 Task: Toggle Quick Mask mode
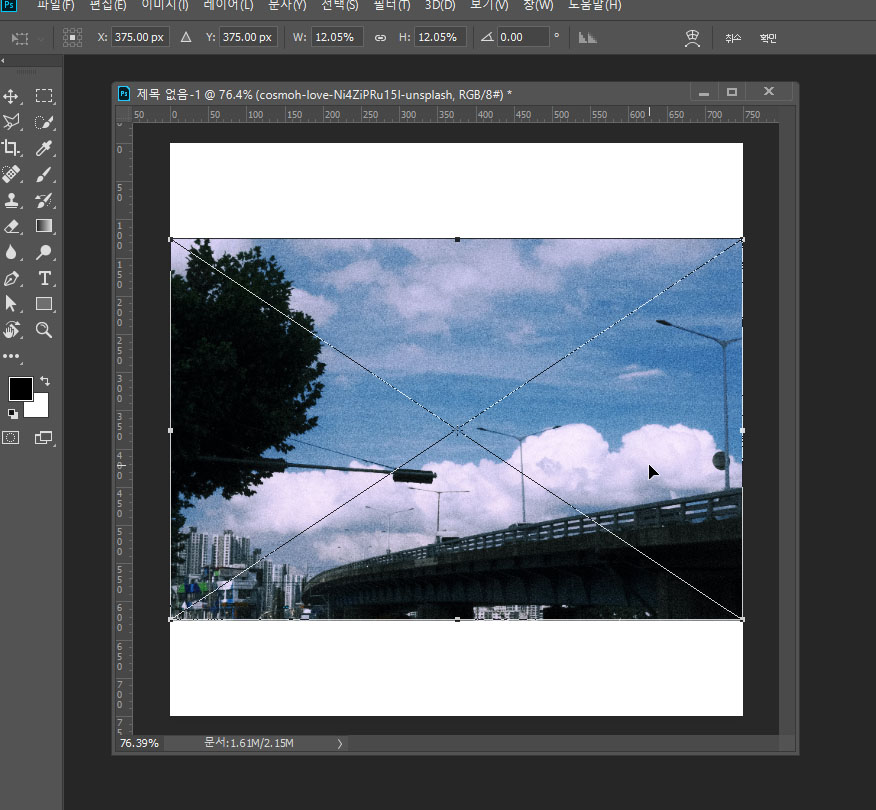(x=11, y=438)
